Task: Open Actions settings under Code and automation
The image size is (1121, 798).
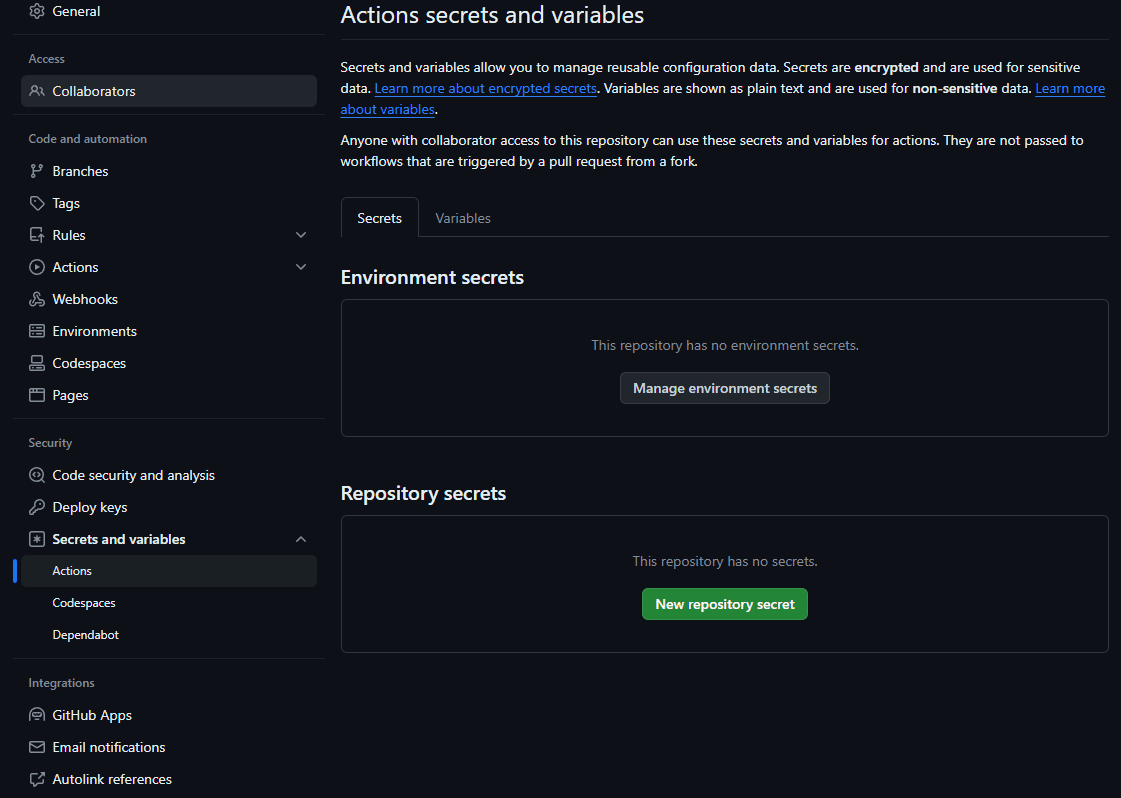Action: [75, 267]
